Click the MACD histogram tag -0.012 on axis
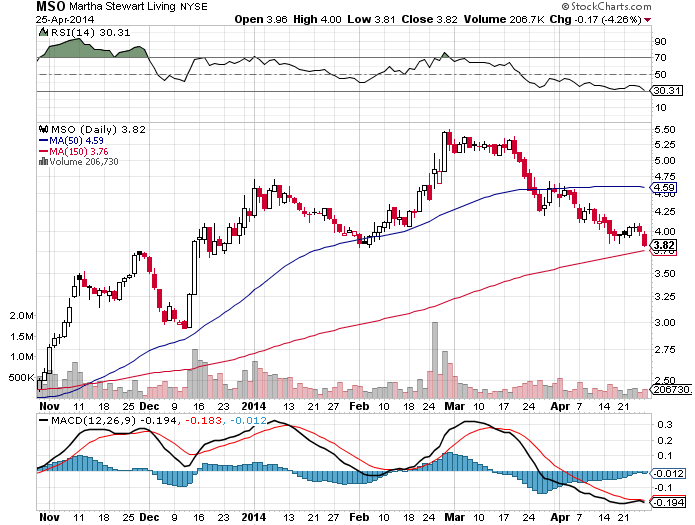695x525 pixels. point(668,474)
